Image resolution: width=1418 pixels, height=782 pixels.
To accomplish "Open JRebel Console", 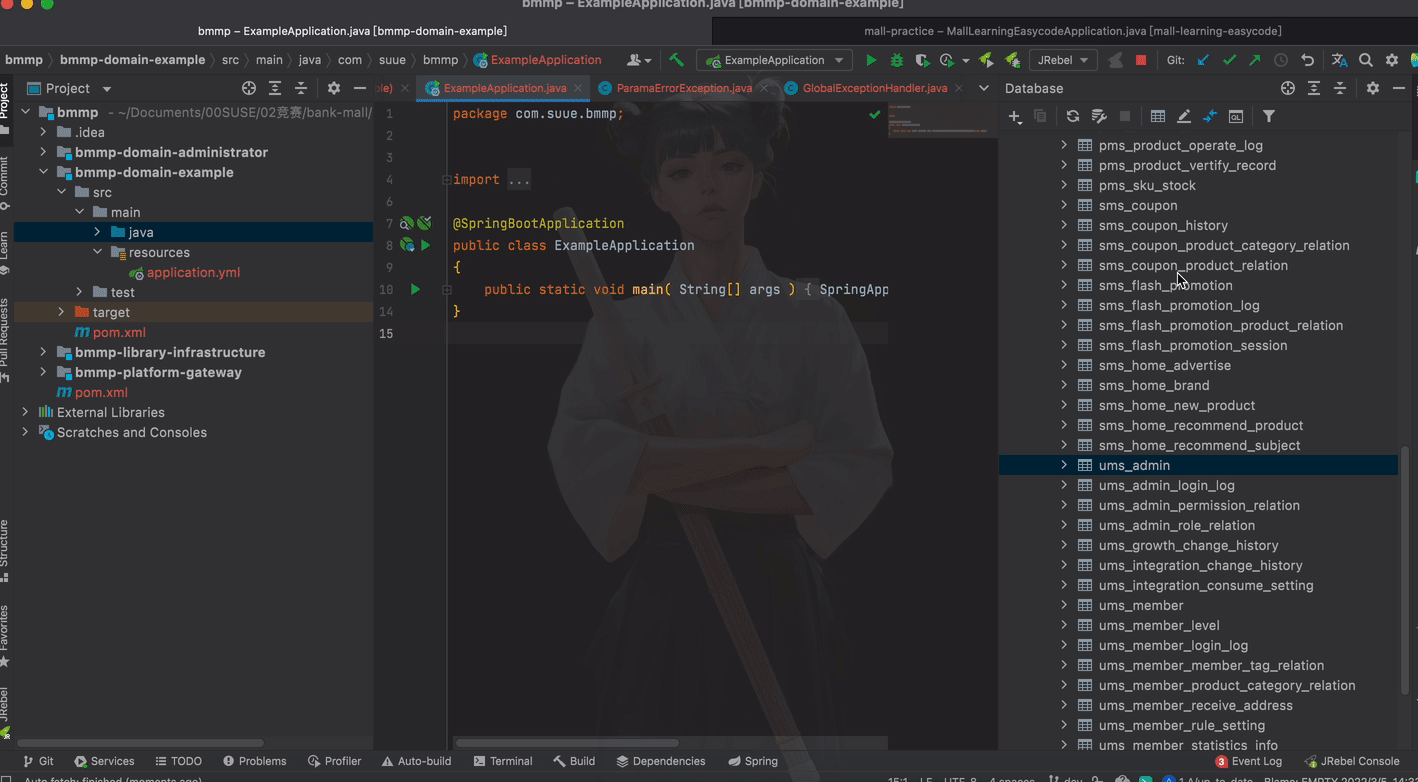I will [1352, 761].
